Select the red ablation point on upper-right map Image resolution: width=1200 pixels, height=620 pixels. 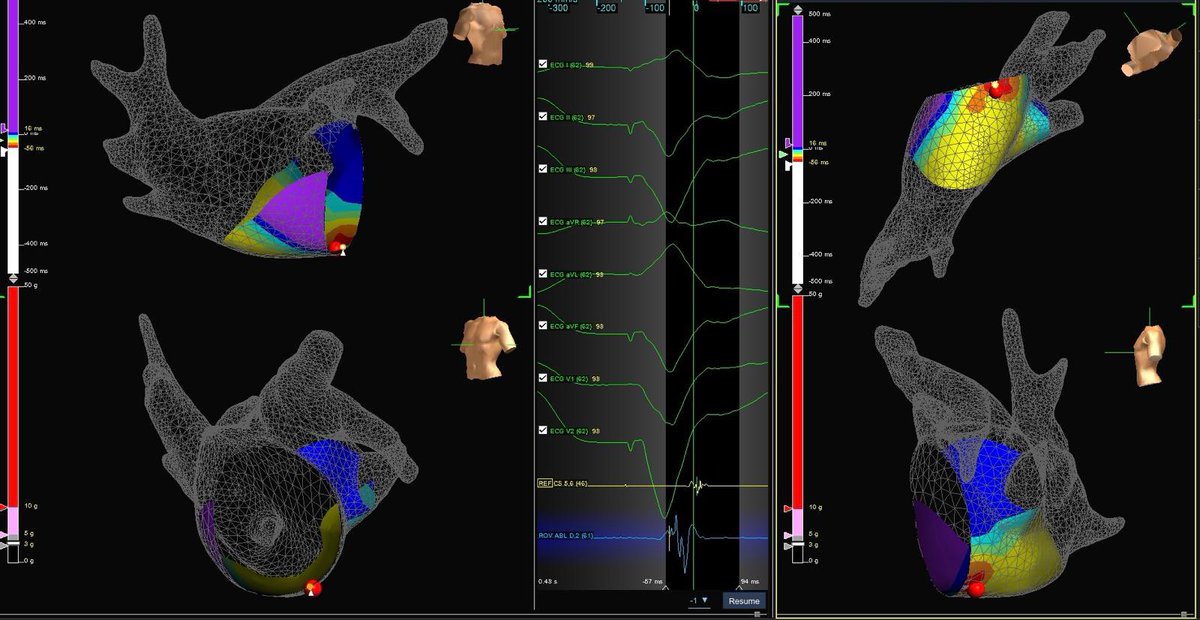pos(996,90)
